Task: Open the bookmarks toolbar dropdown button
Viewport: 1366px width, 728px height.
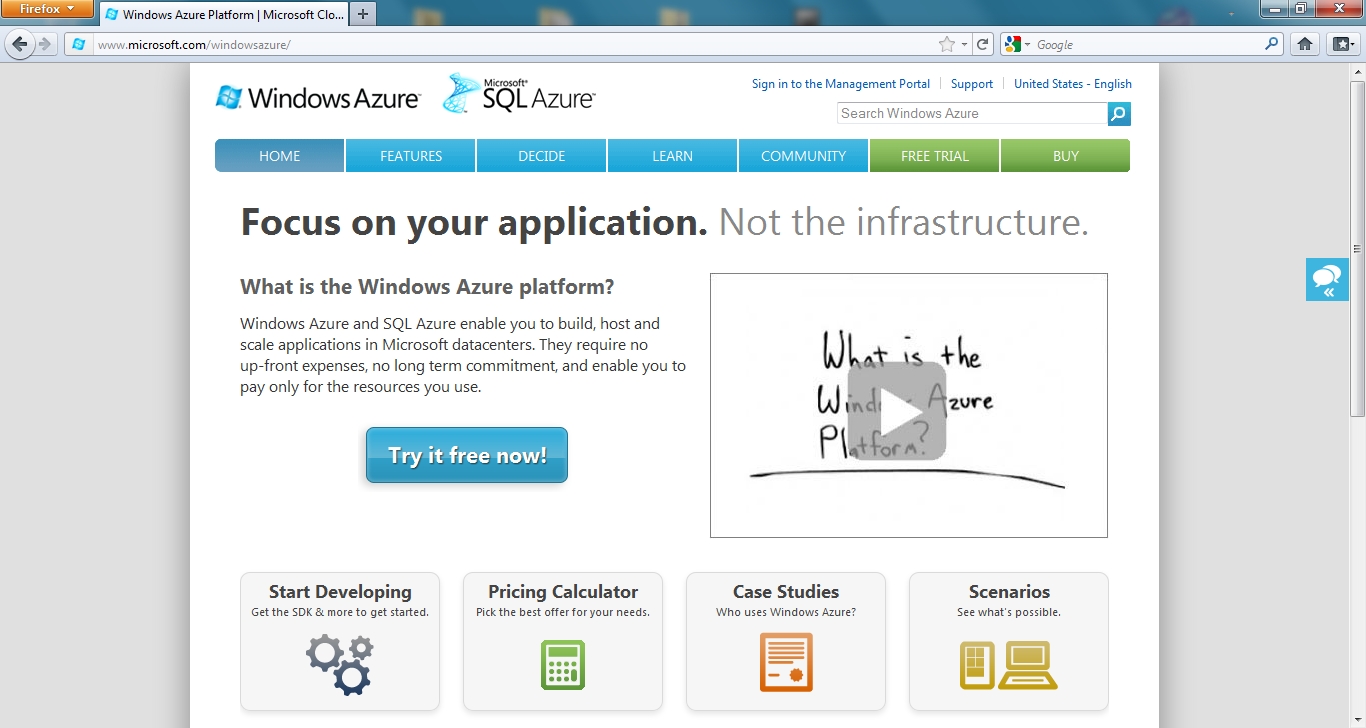Action: click(1342, 44)
